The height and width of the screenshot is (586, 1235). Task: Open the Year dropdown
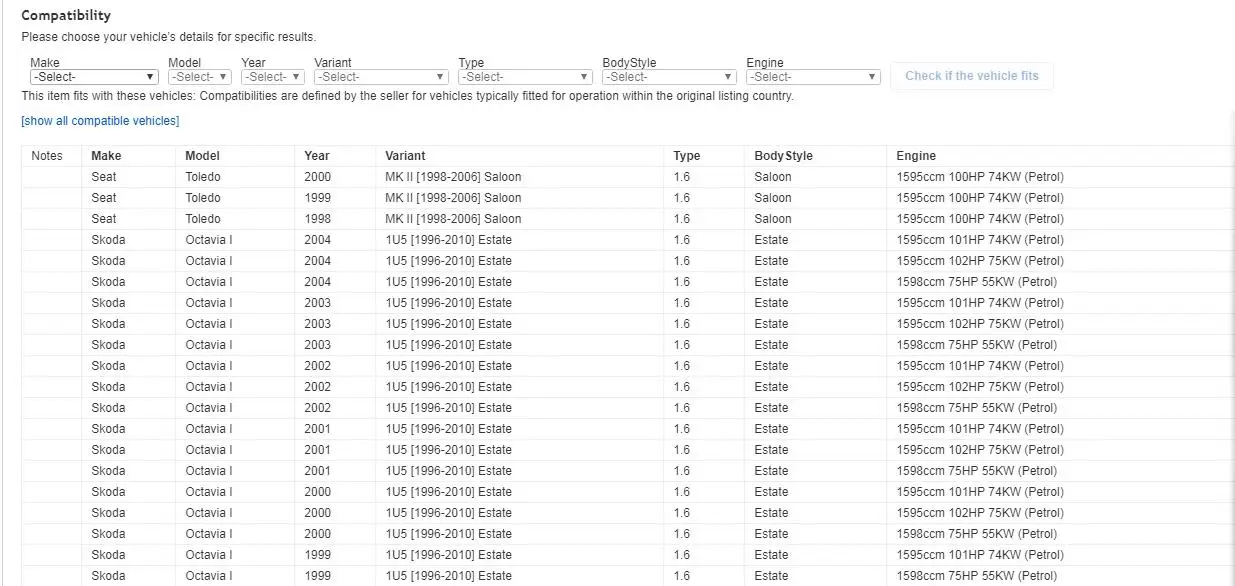(273, 77)
